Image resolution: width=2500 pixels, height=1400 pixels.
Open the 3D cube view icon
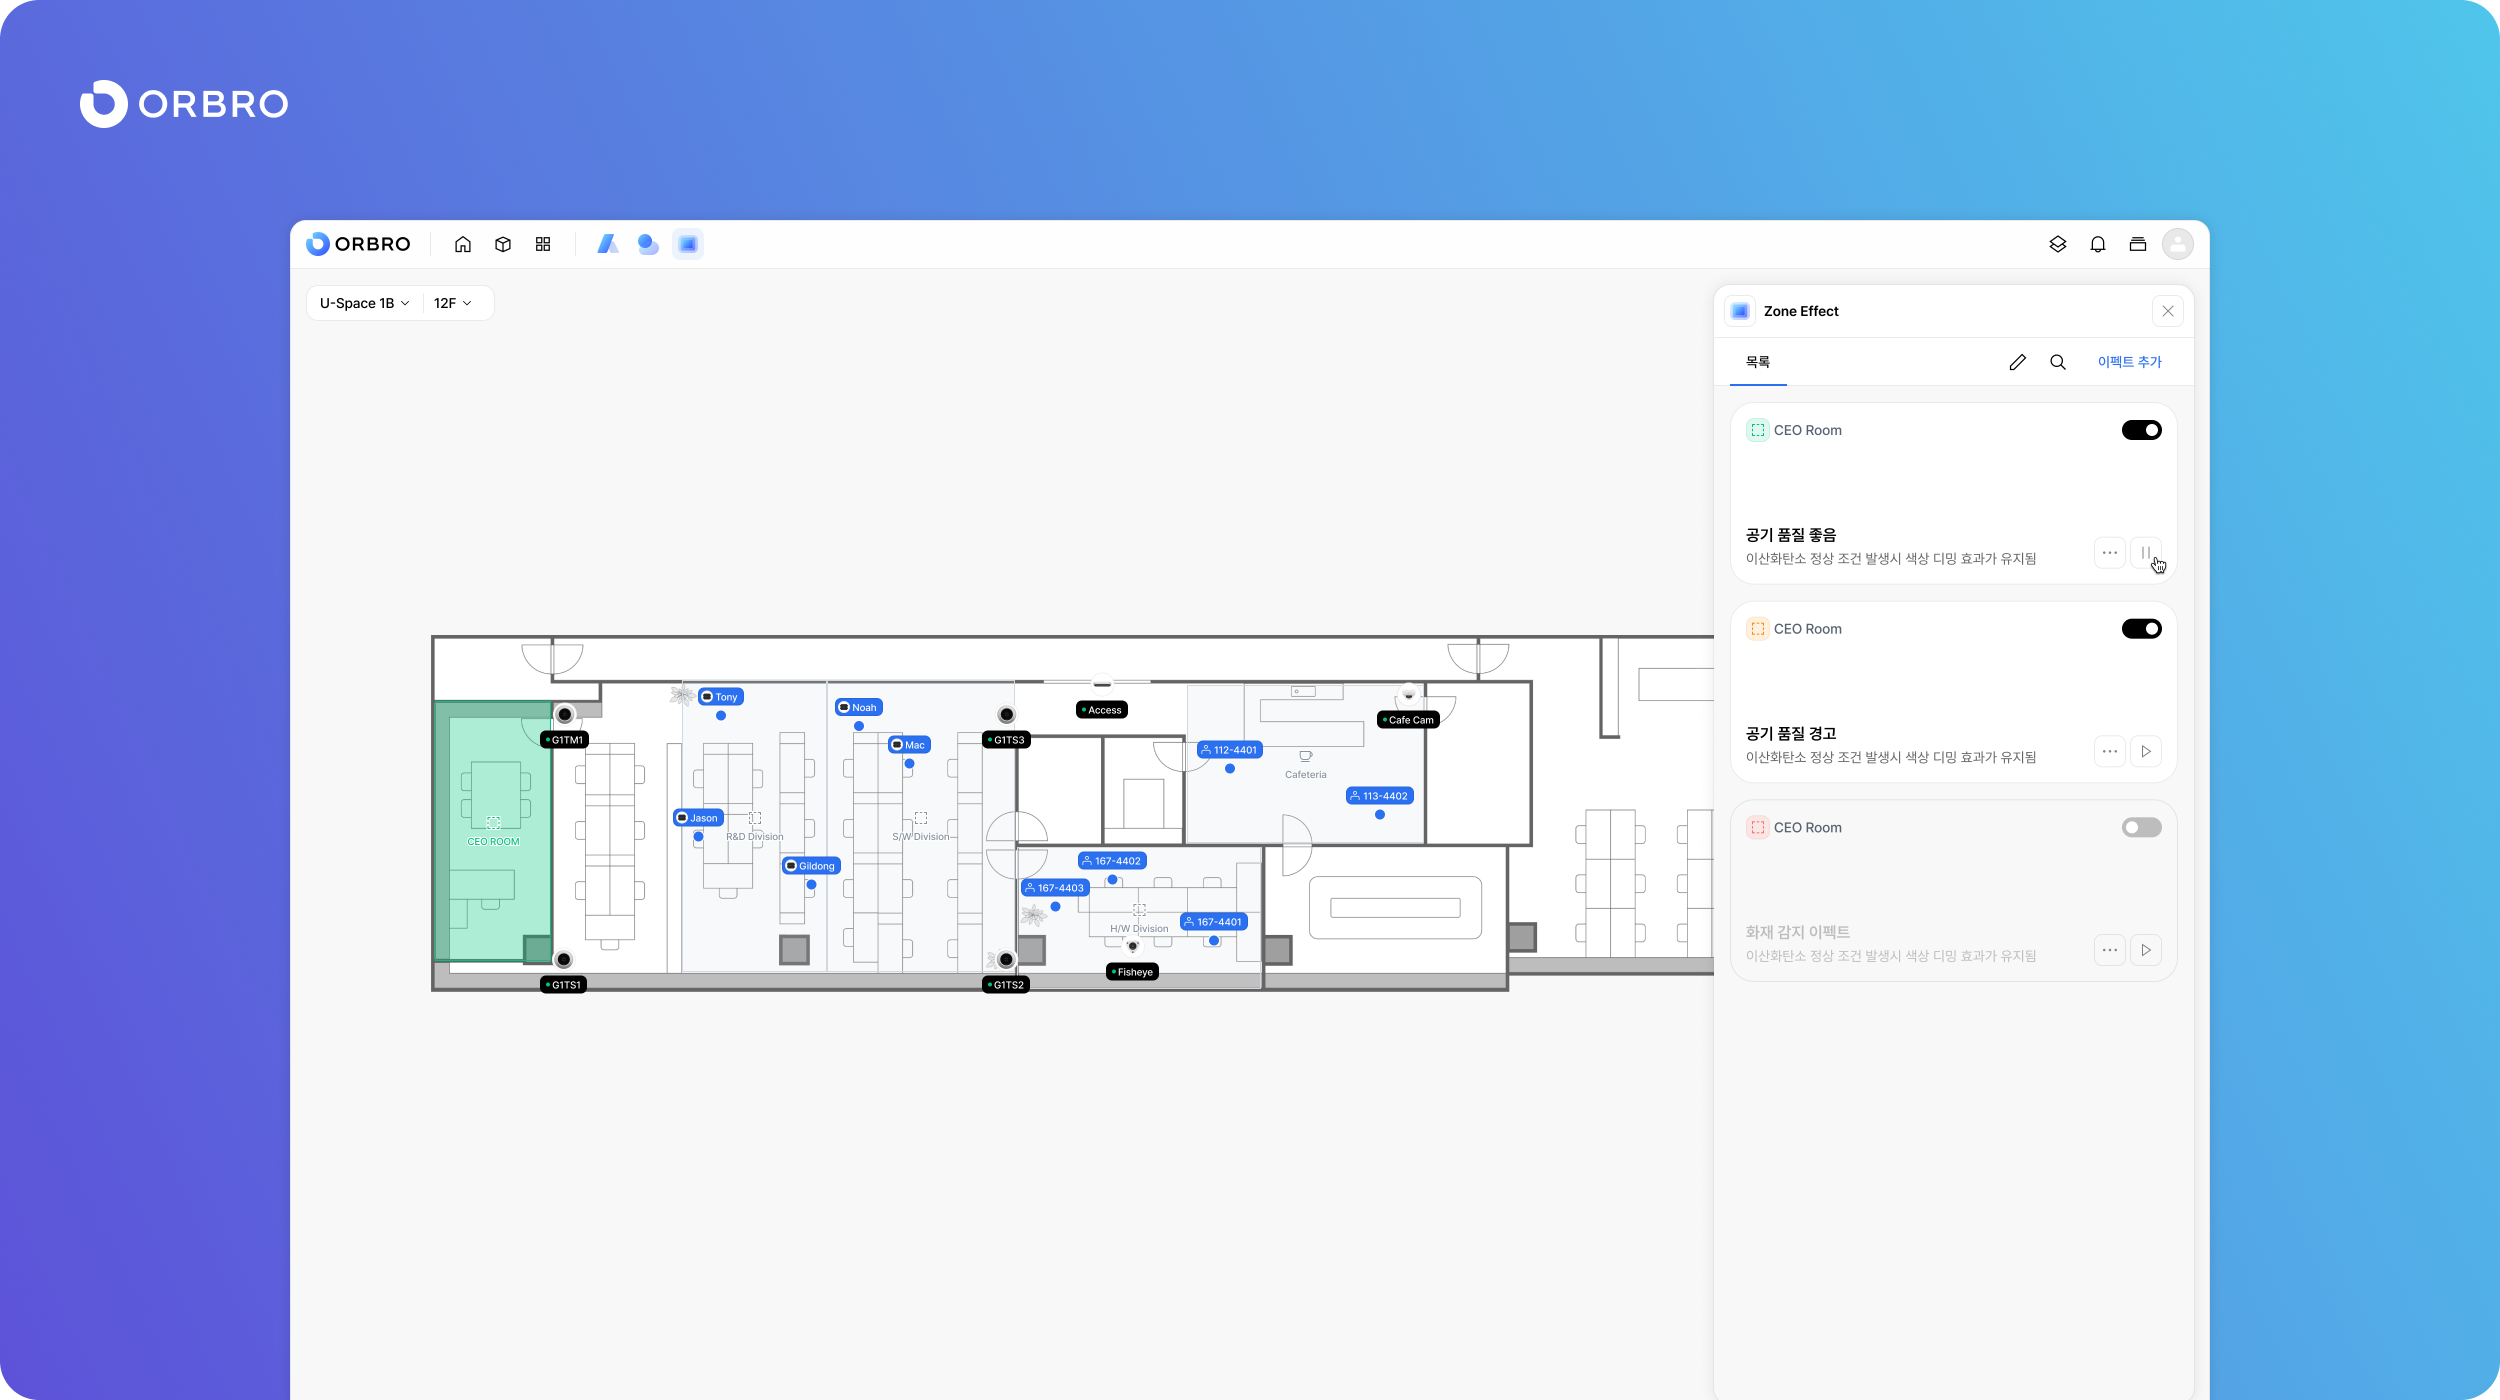(503, 244)
